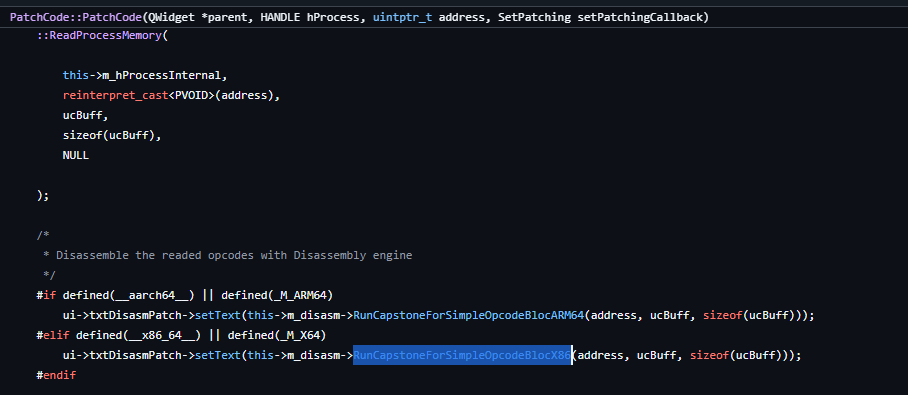Screen dimensions: 908x395
Task: Click the #if preprocessor directive
Action: [x=46, y=295]
